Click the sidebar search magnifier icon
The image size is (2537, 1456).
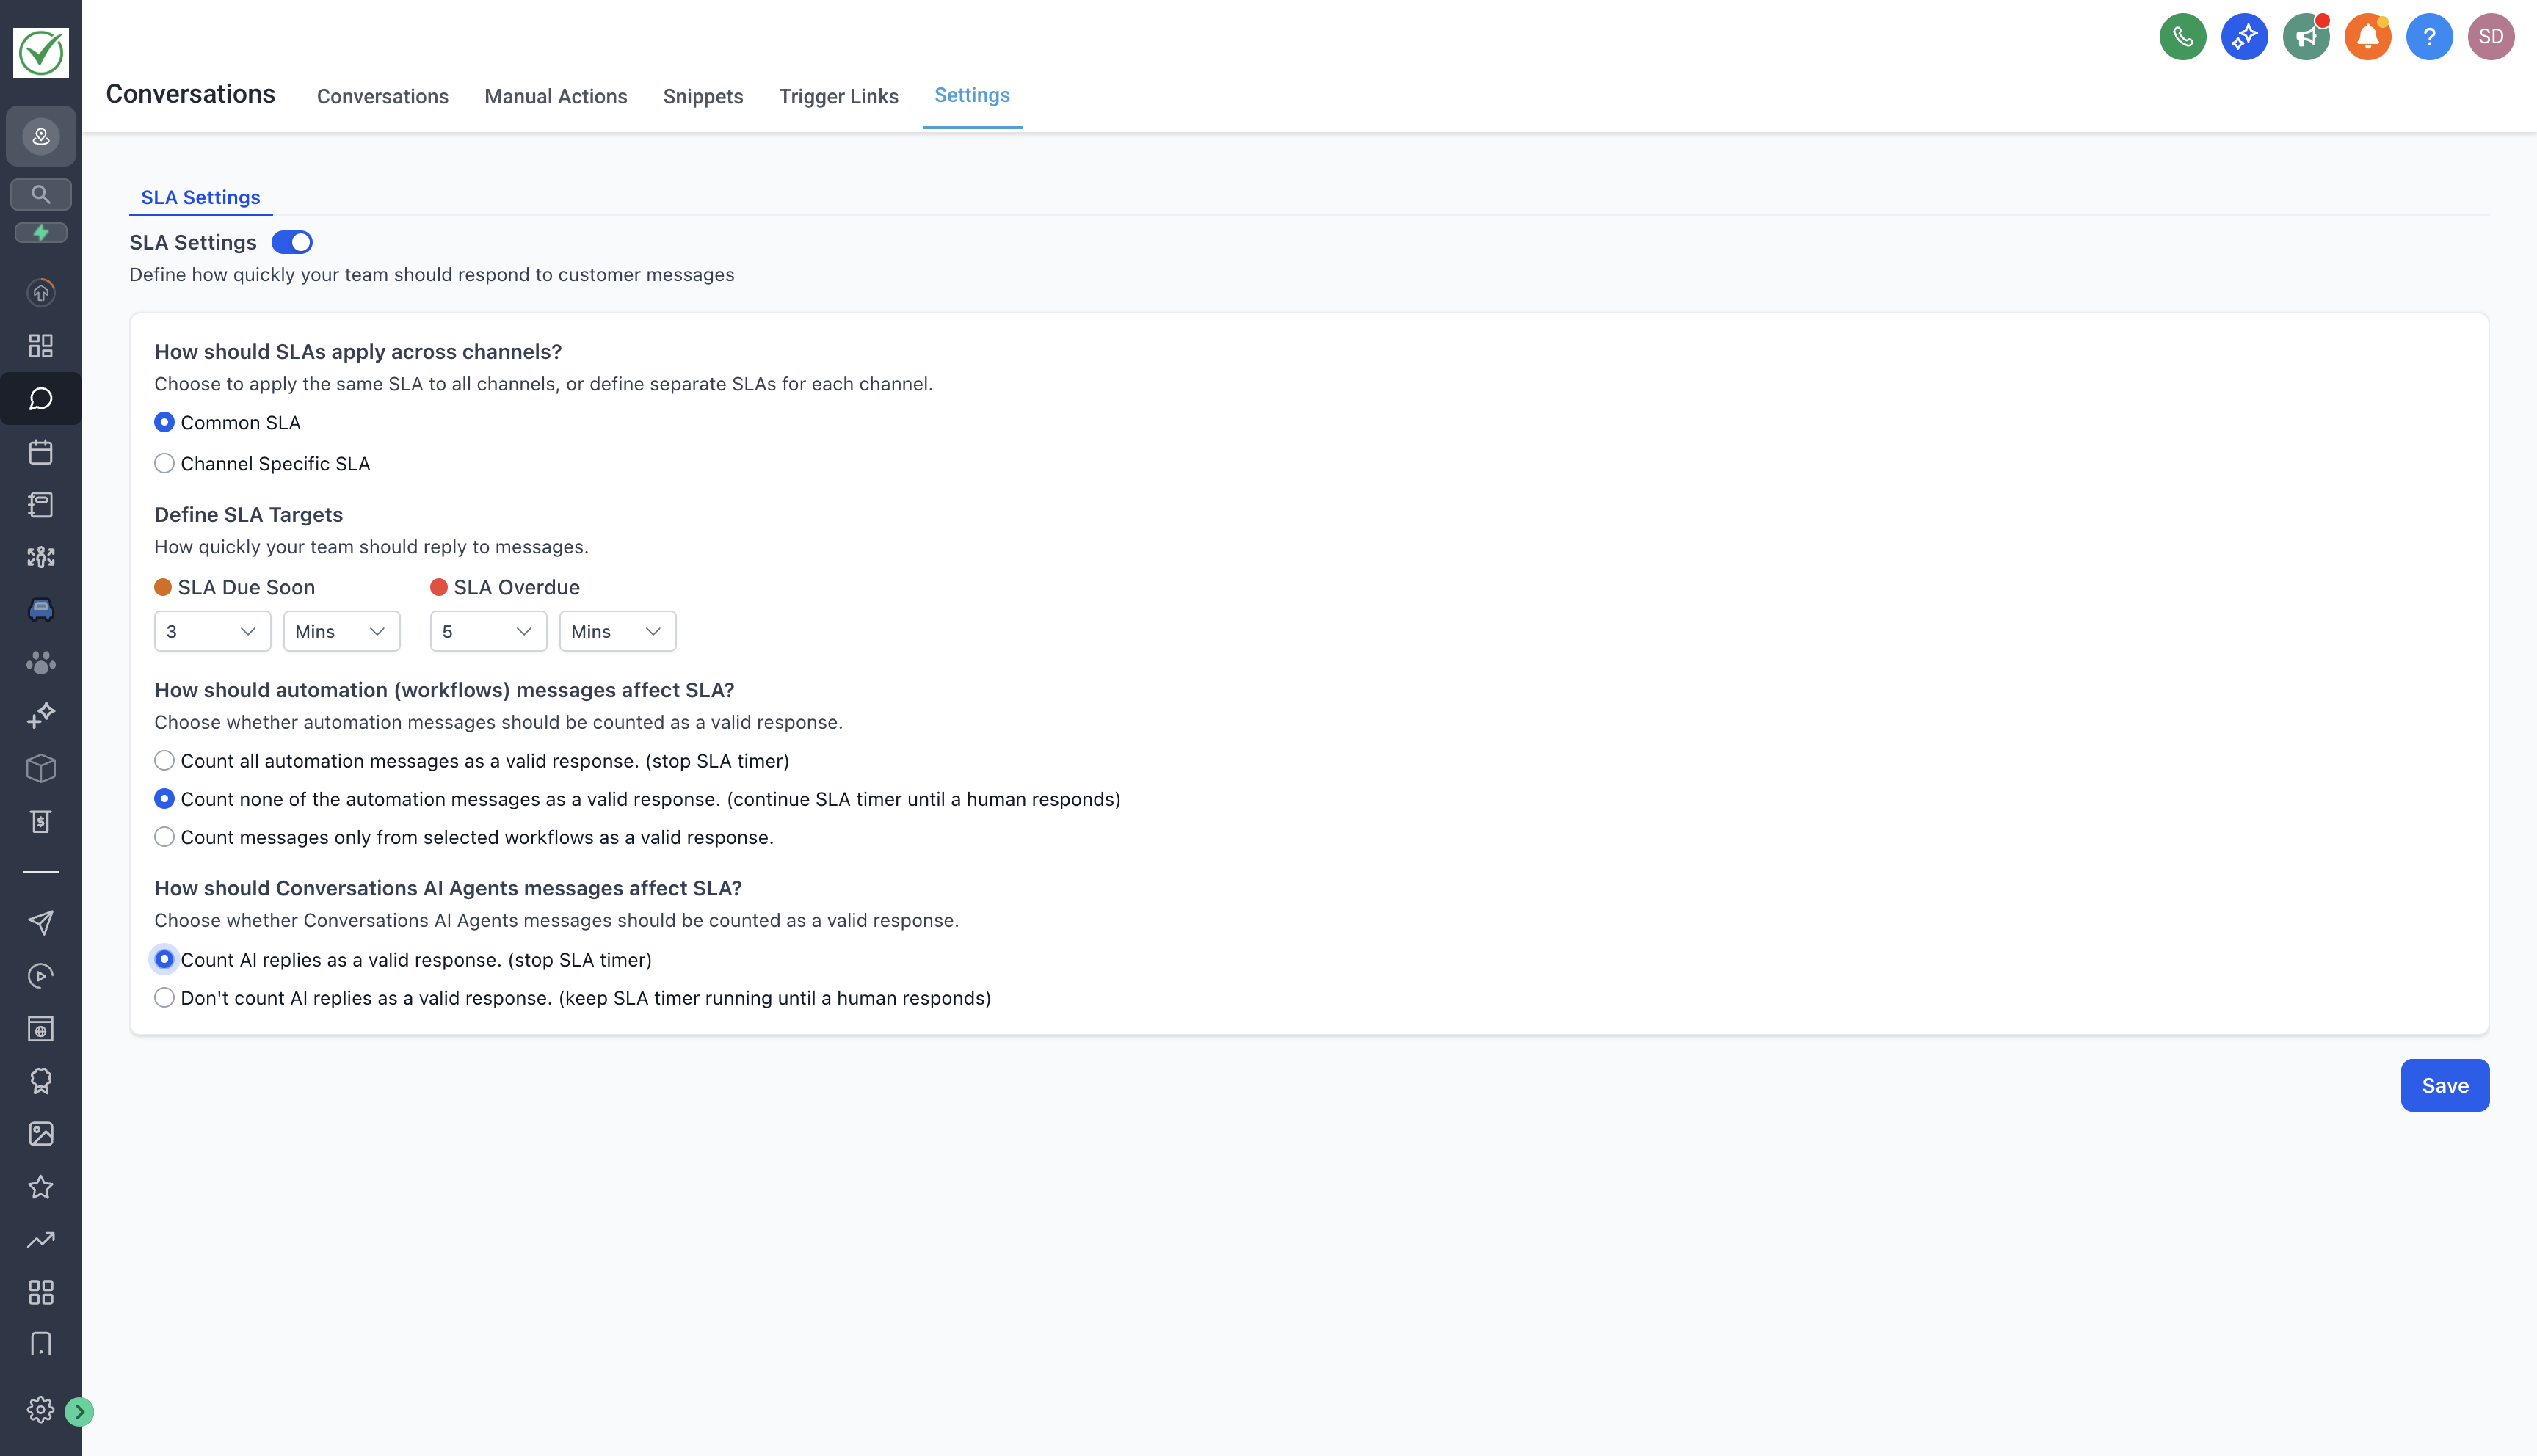[x=40, y=194]
